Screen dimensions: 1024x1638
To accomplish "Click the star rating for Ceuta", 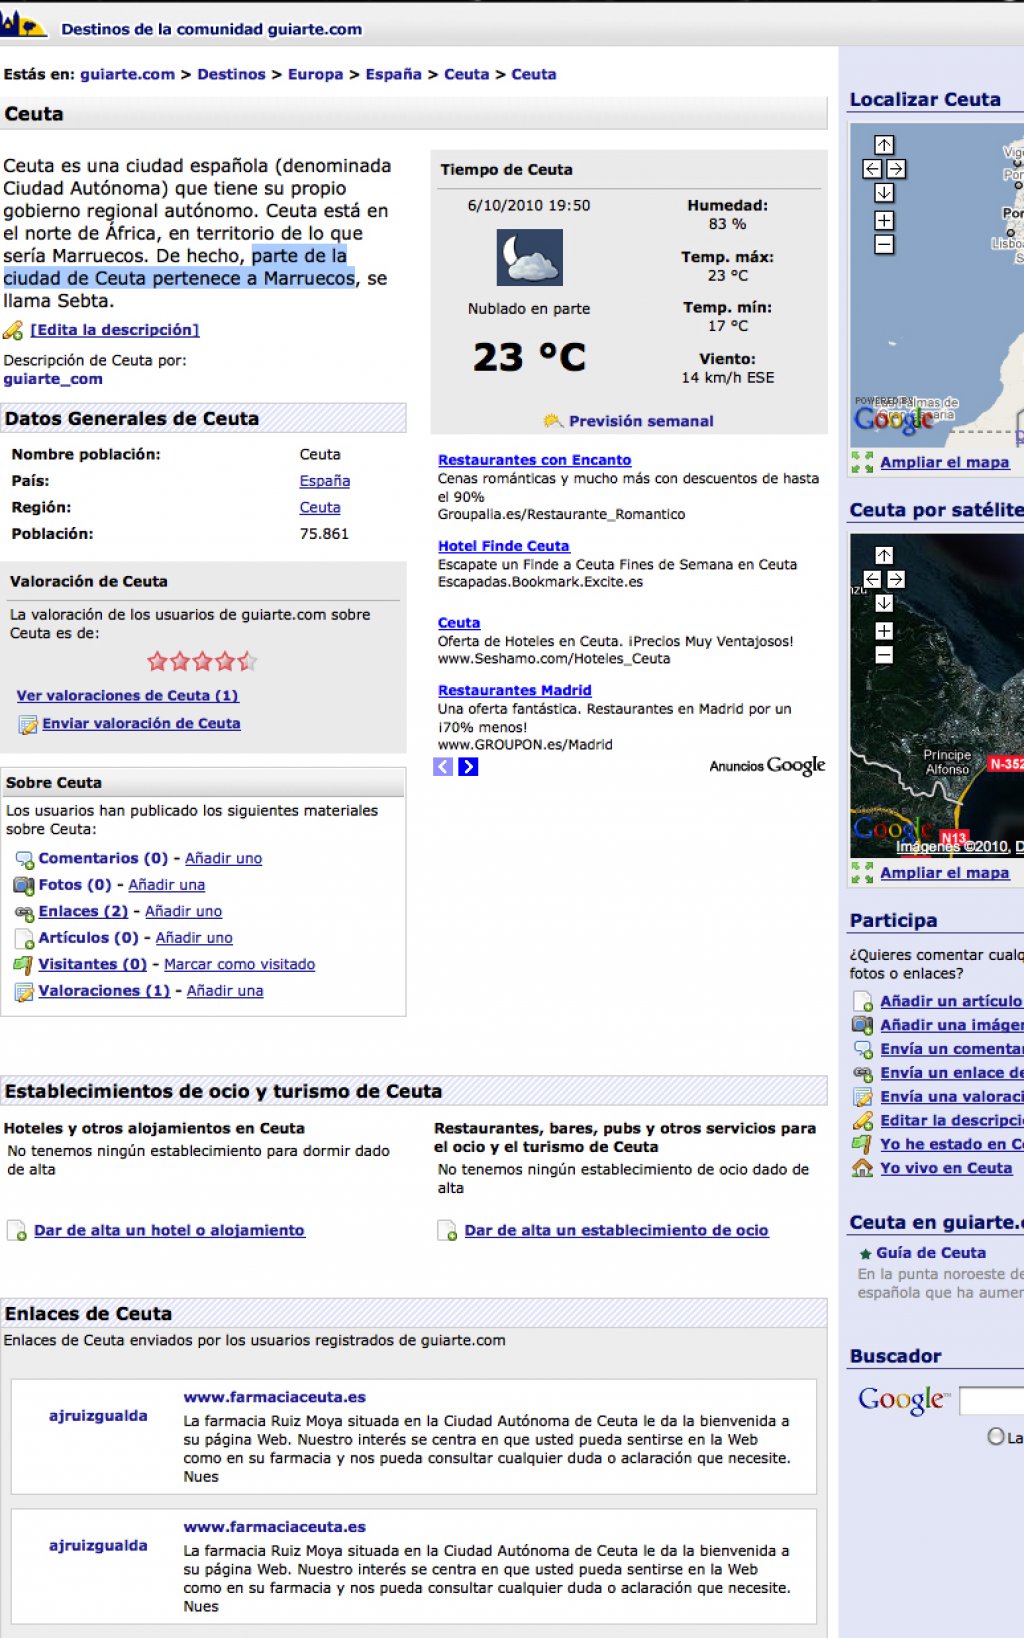I will coord(203,661).
